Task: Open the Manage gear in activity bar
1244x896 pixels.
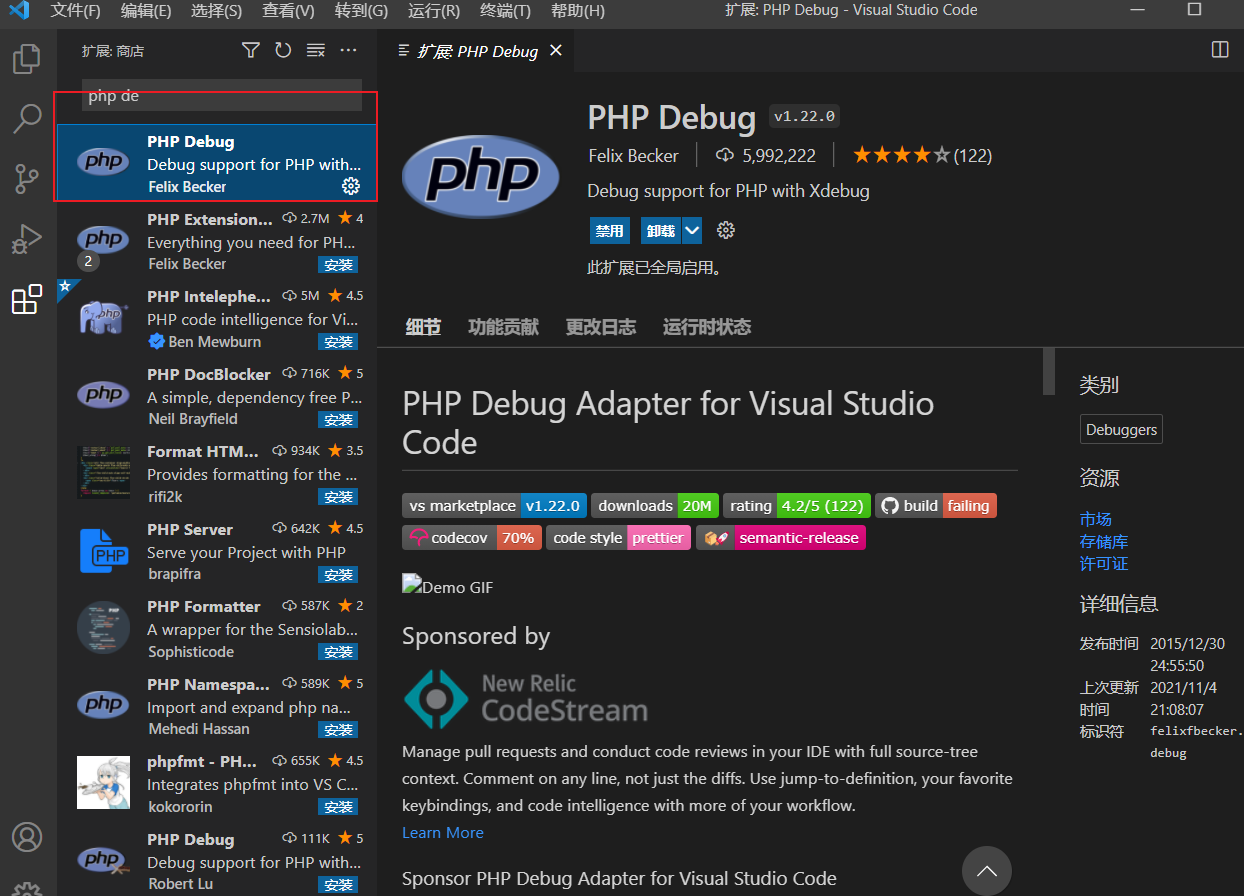Action: (x=27, y=888)
